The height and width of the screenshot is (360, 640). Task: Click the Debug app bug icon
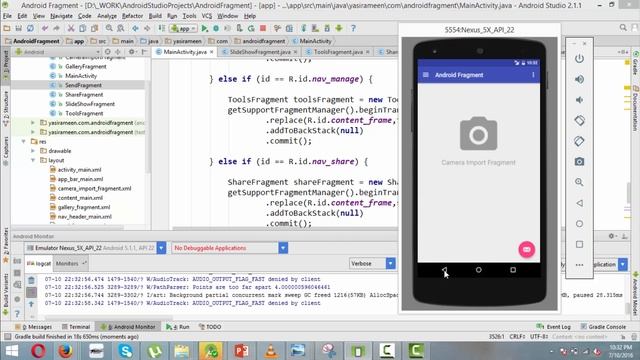tap(216, 29)
